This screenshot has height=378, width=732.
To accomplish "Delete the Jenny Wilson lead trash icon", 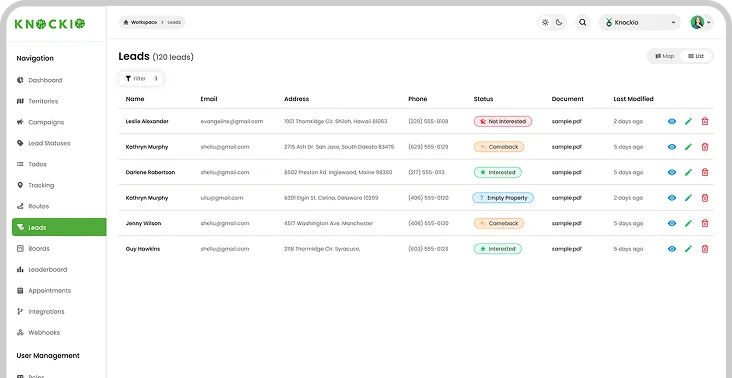I will [705, 223].
